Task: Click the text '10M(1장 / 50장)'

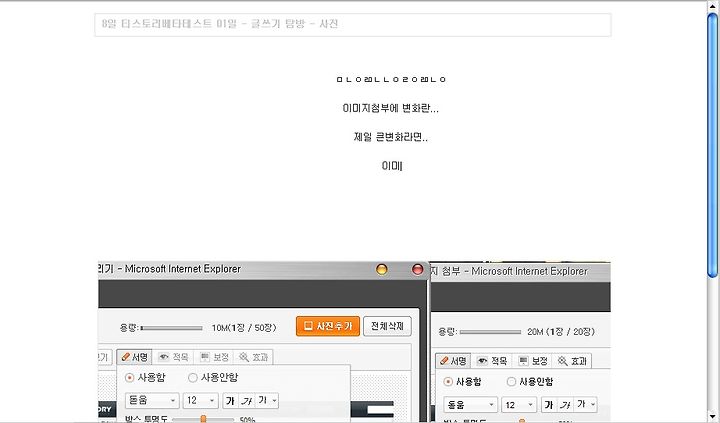Action: point(244,328)
